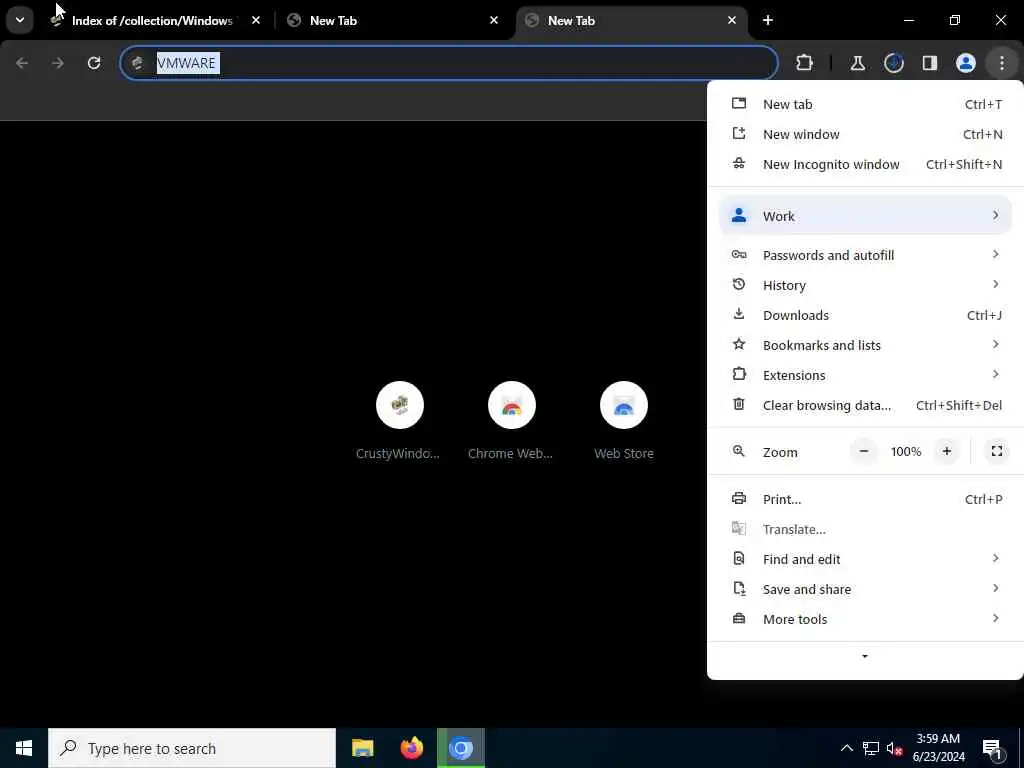Viewport: 1024px width, 768px height.
Task: Close the Index of /collection/Windows tab
Action: pos(256,20)
